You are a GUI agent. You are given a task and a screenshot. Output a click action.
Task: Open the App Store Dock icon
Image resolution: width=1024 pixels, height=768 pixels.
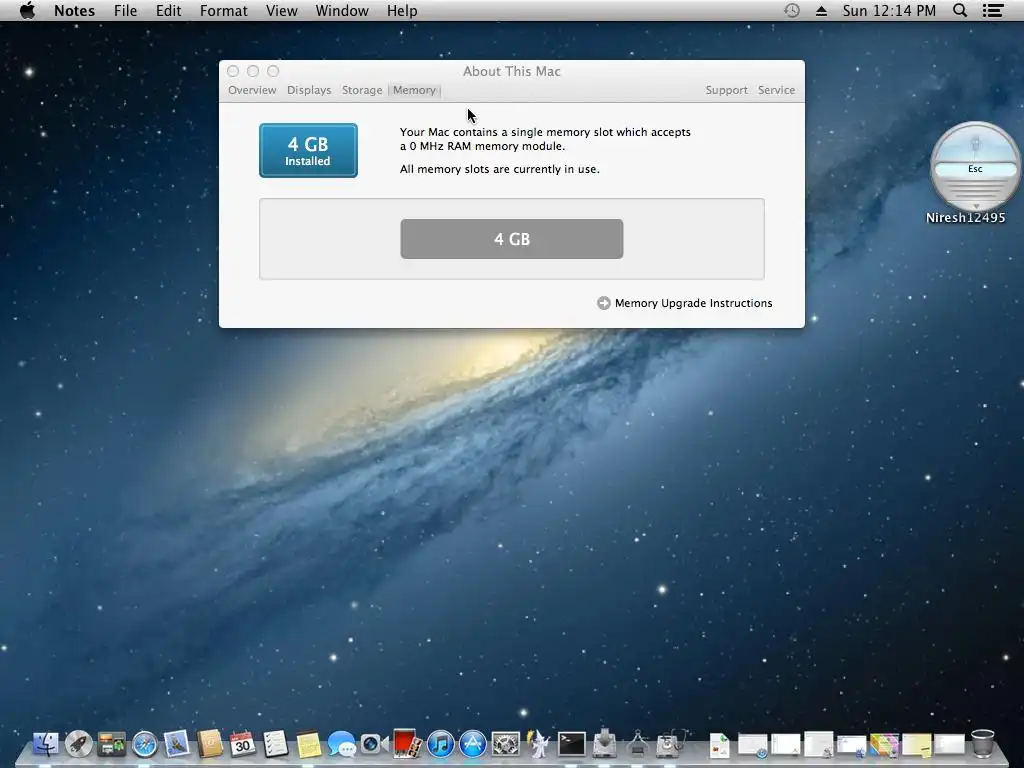click(x=473, y=744)
